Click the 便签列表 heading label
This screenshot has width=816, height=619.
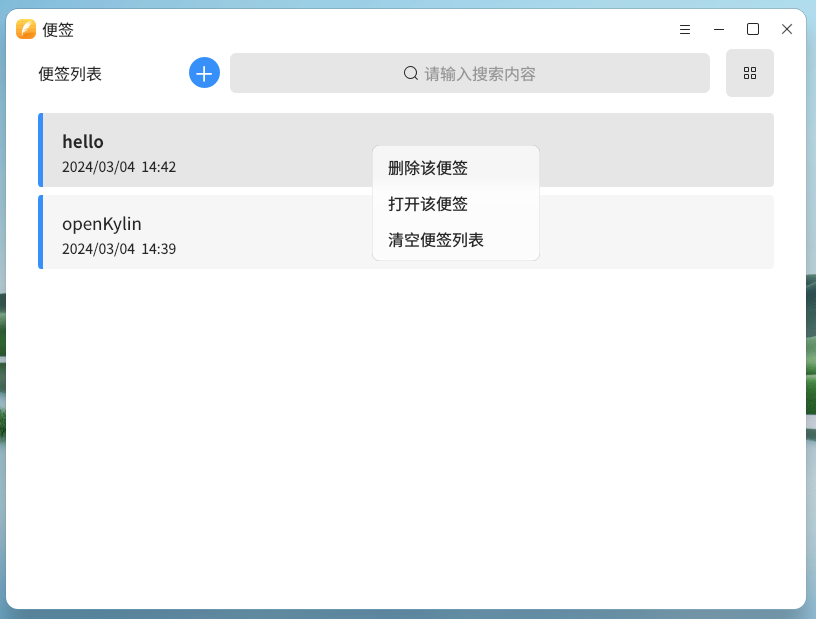tap(70, 74)
